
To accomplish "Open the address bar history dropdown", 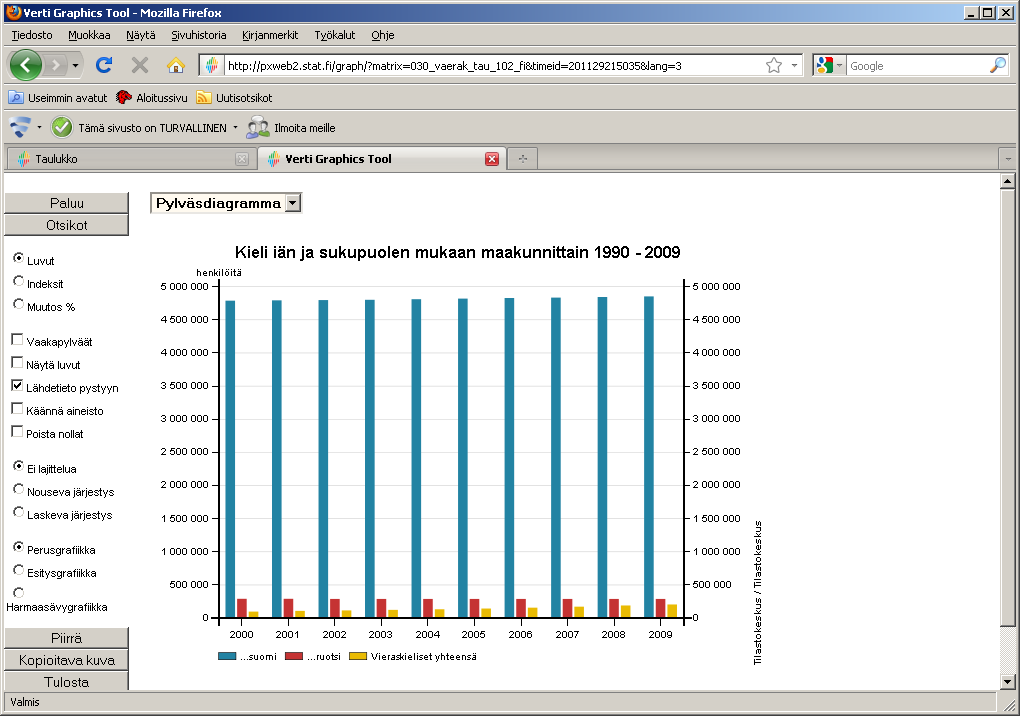I will point(794,66).
